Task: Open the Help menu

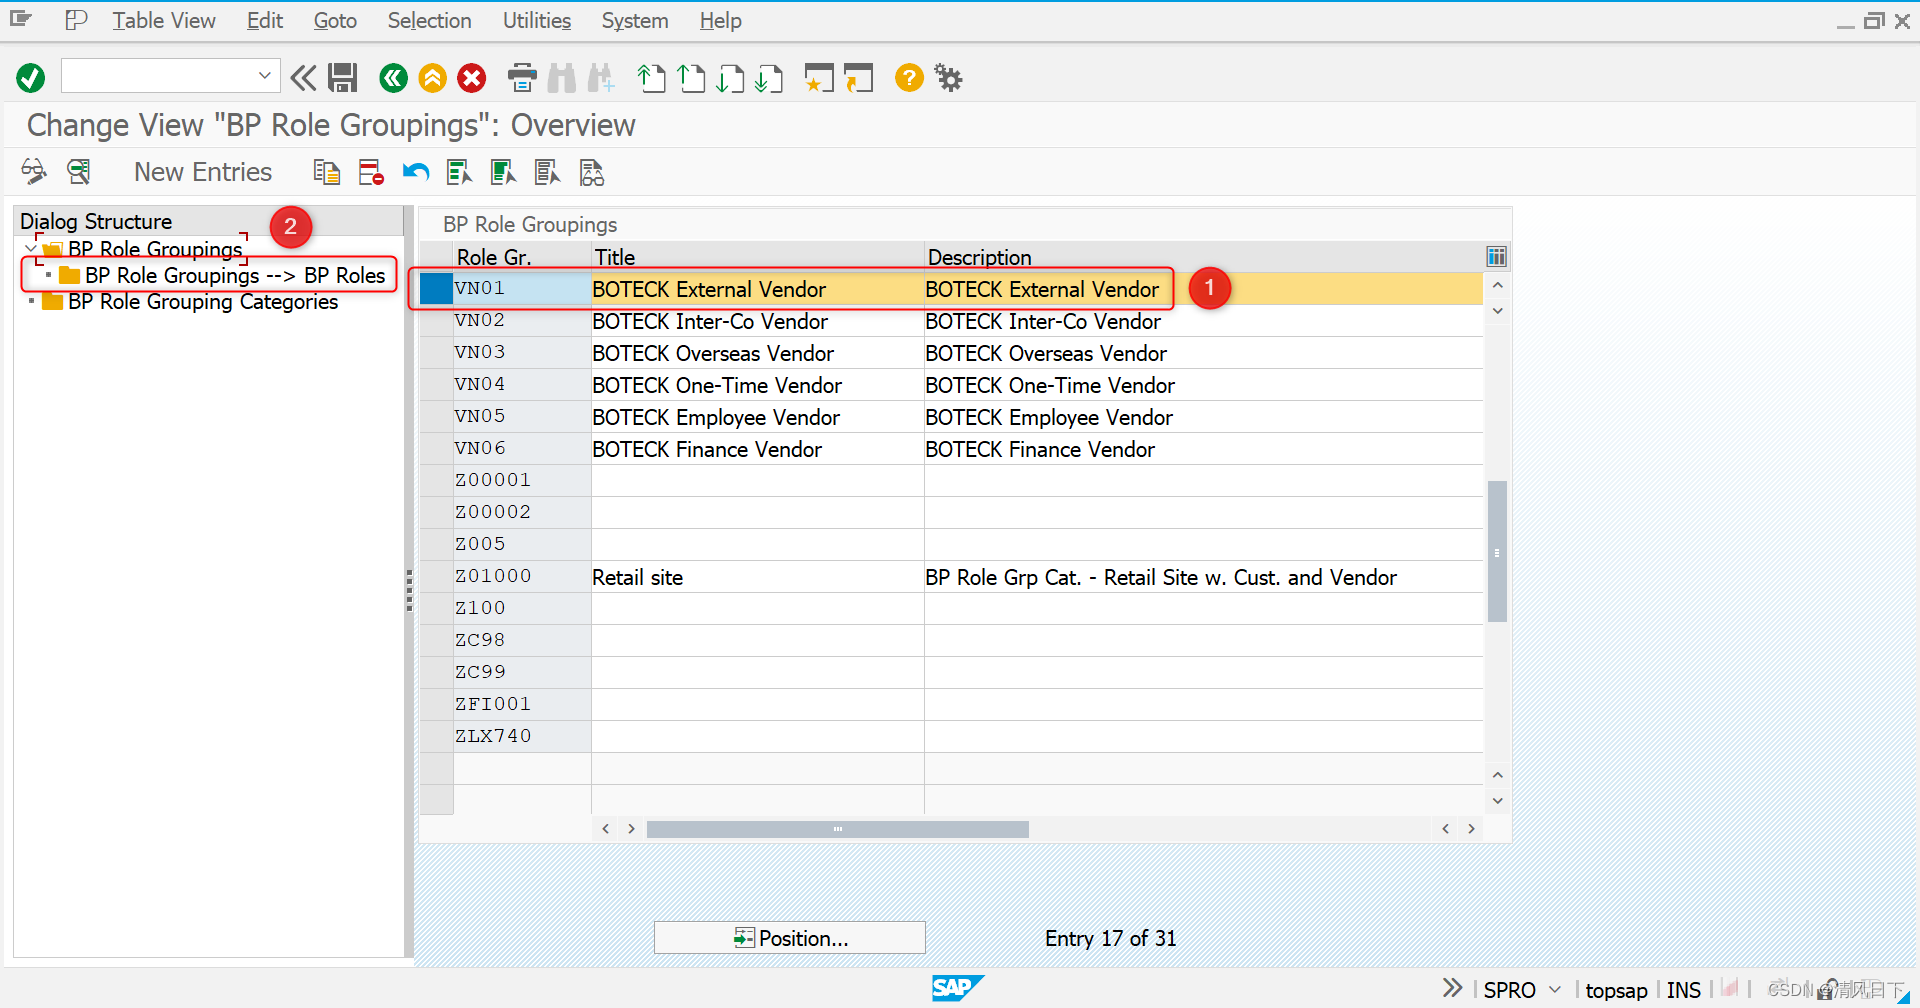Action: pos(720,20)
